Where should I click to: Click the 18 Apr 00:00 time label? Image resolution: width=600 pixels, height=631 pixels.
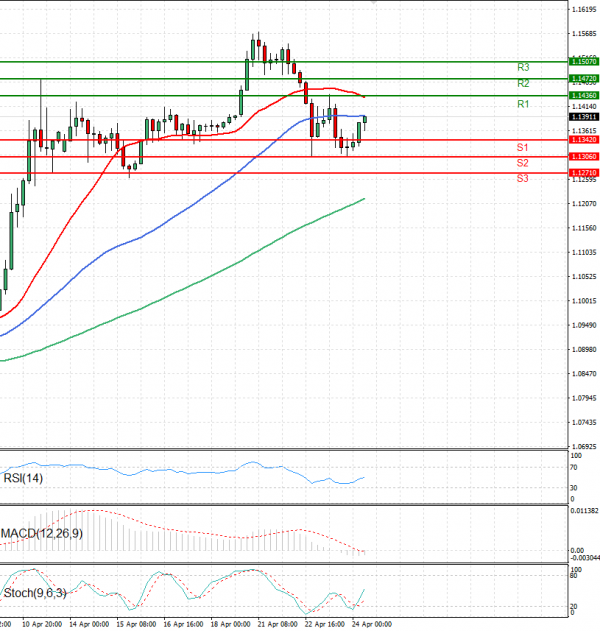pos(230,624)
